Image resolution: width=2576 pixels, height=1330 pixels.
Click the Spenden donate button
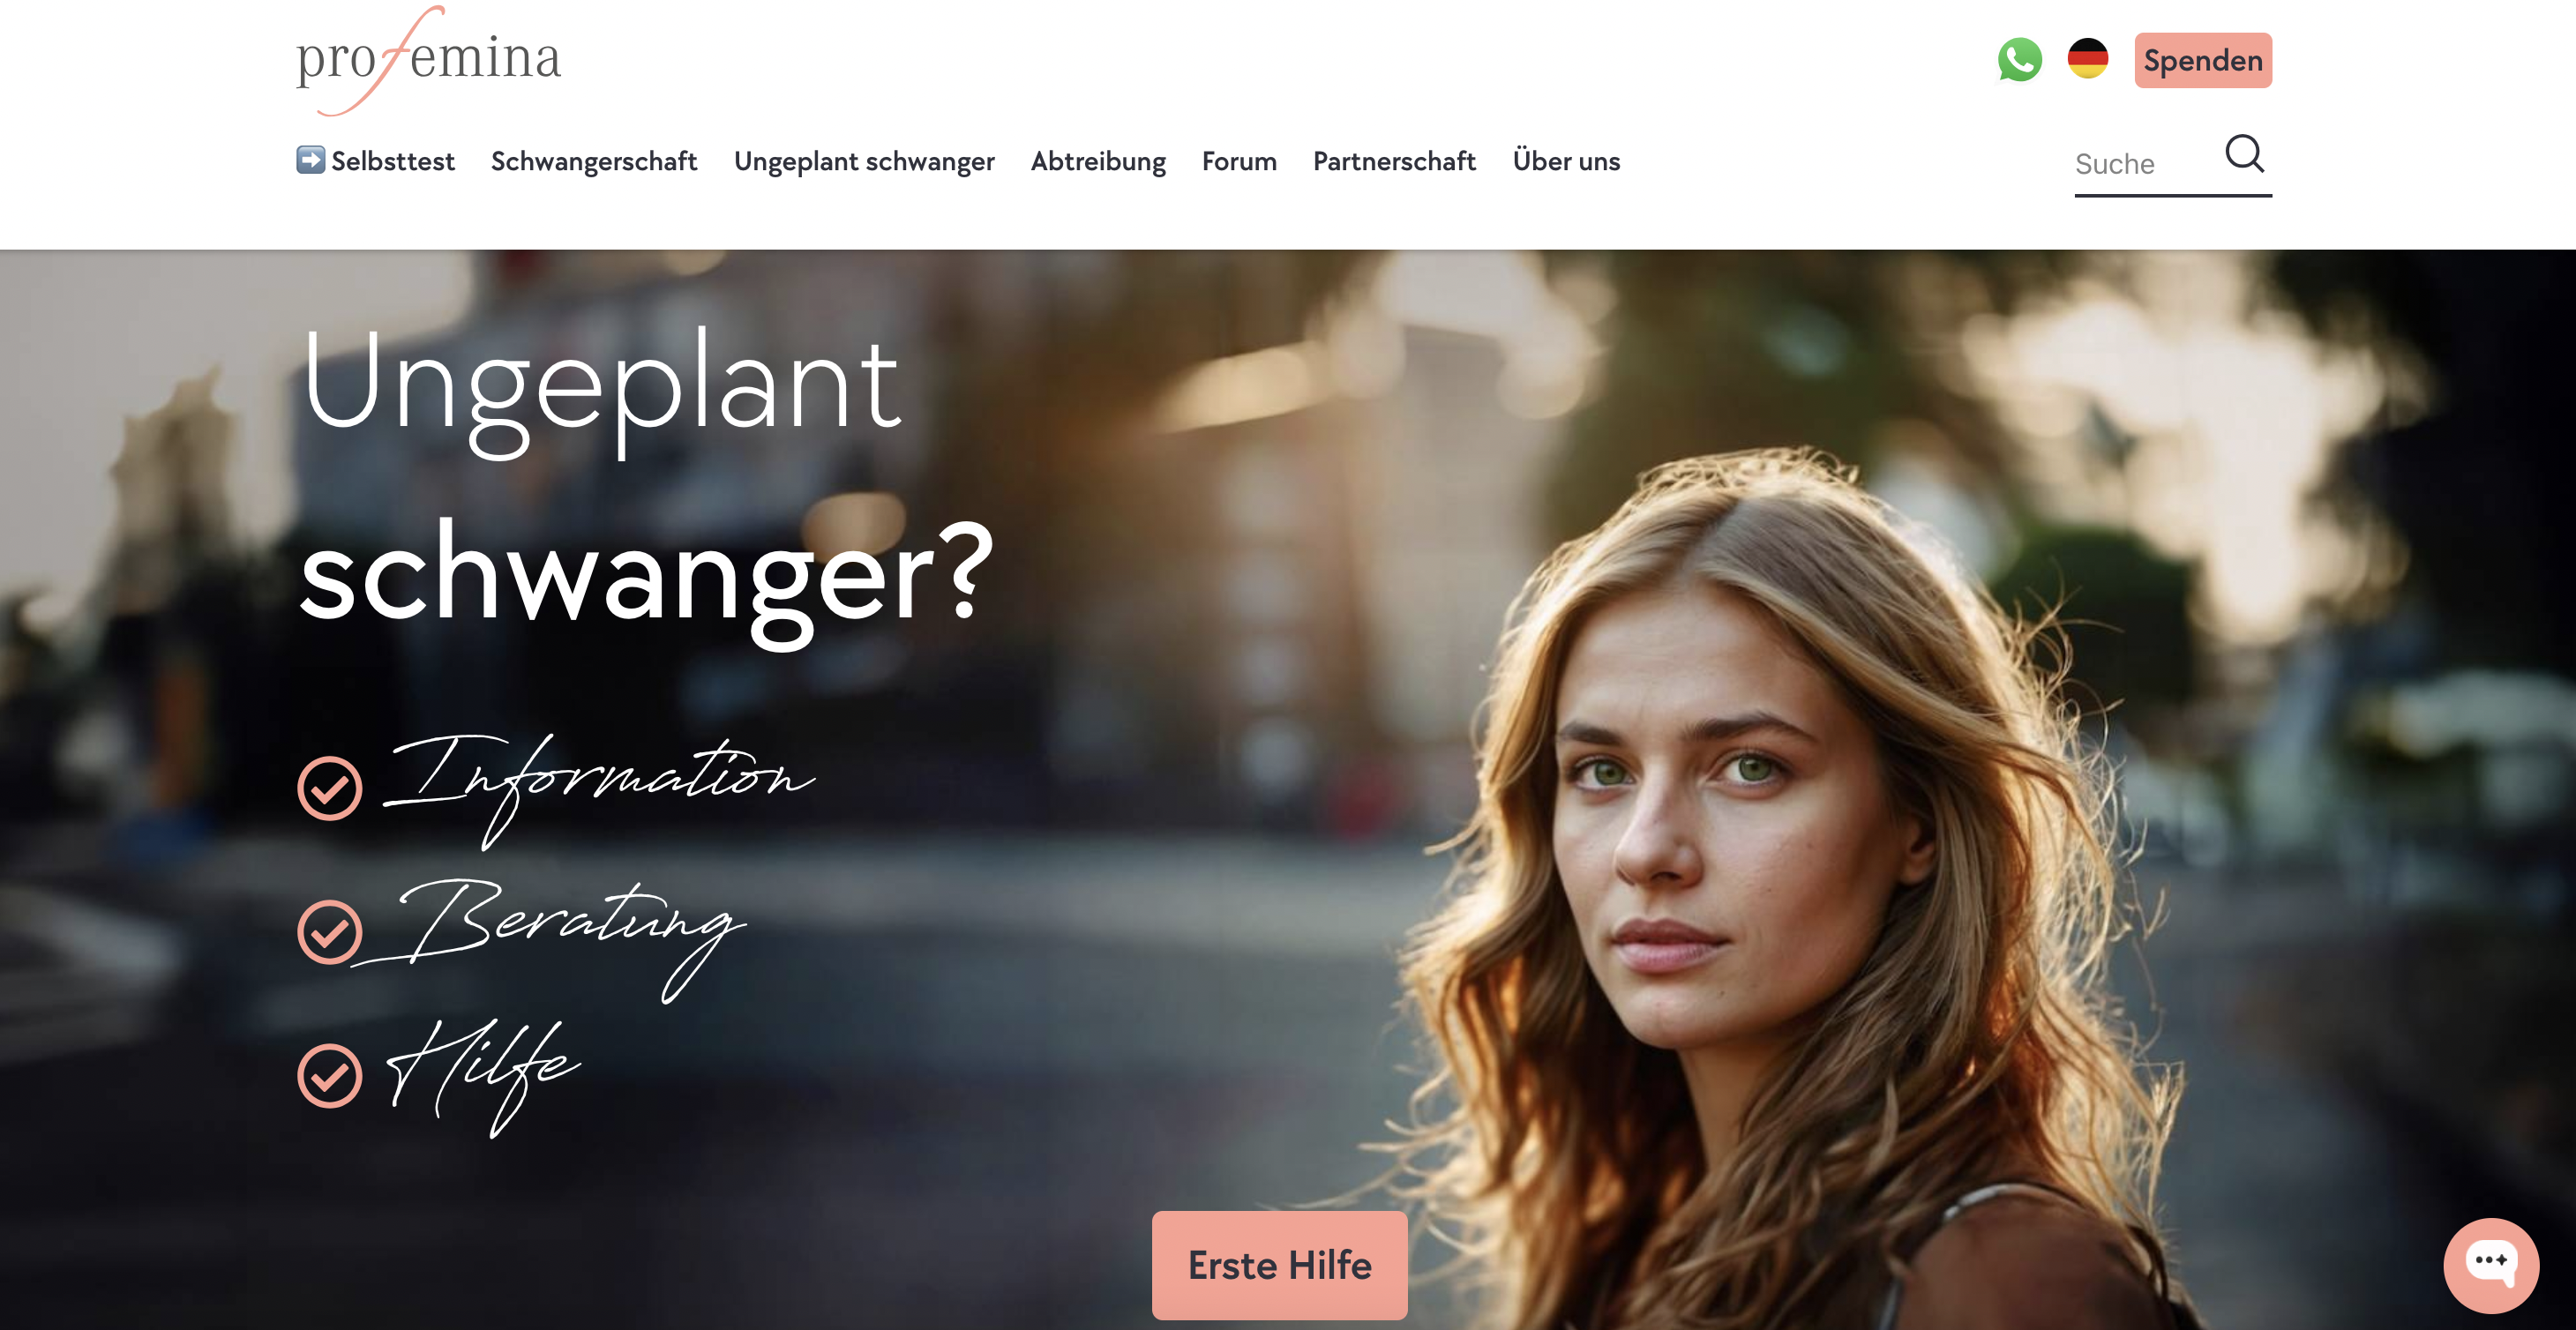pyautogui.click(x=2203, y=60)
